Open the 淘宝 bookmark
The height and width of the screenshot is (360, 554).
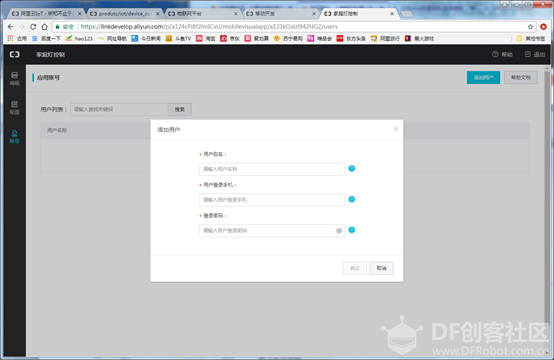click(206, 39)
